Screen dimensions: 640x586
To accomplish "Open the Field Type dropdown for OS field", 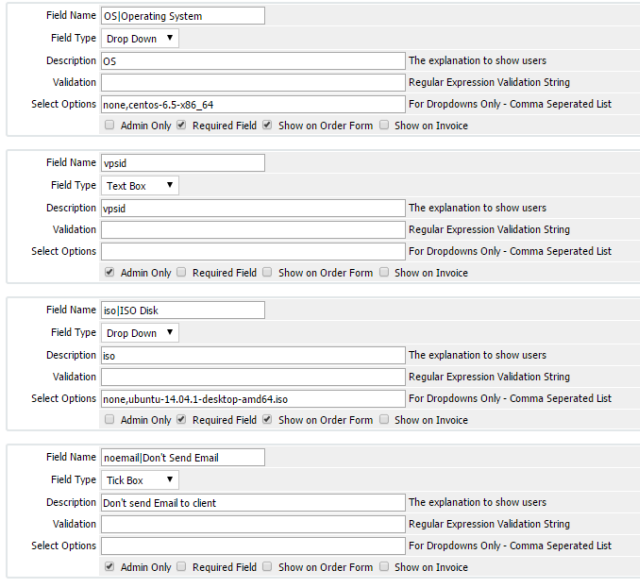I will (x=140, y=39).
